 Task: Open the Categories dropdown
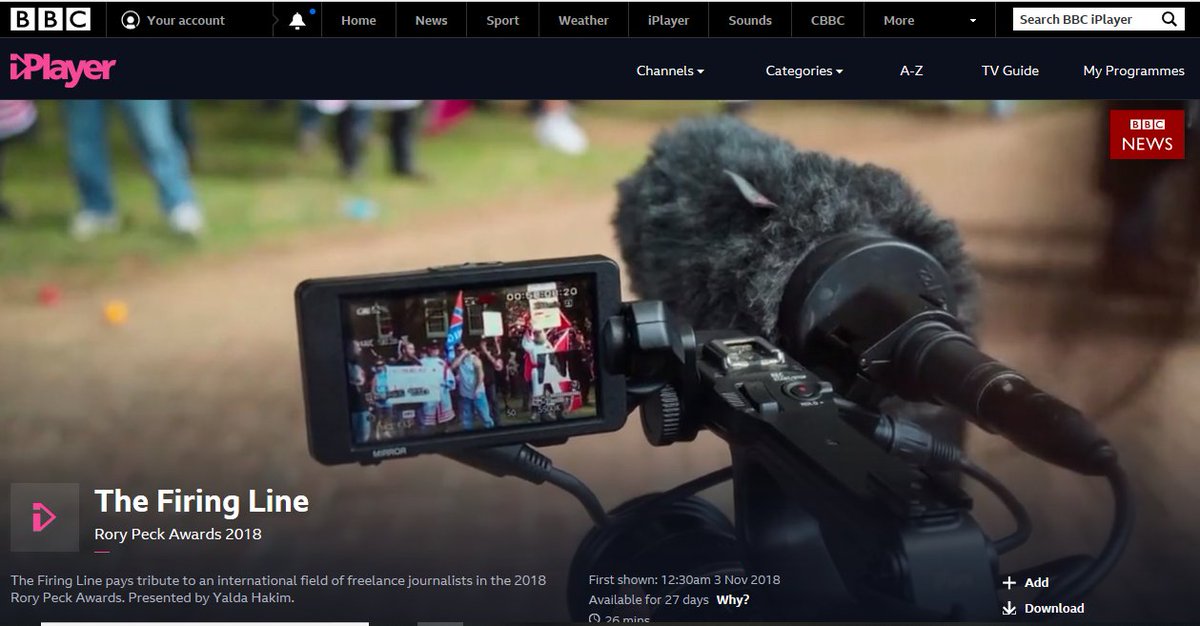tap(804, 70)
